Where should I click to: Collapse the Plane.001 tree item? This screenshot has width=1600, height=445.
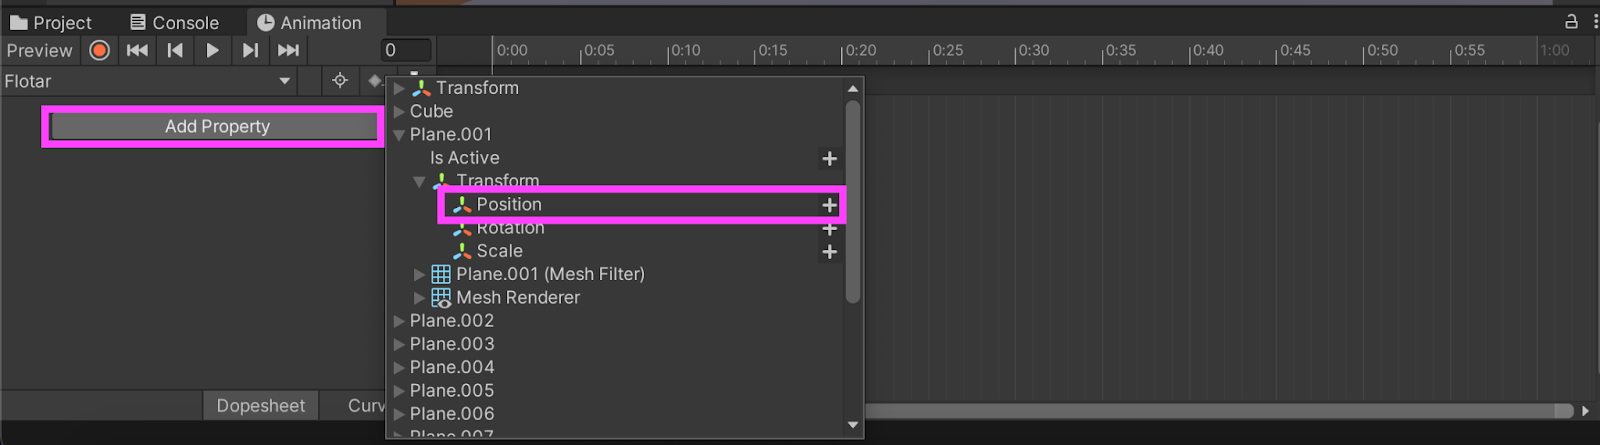click(x=399, y=134)
